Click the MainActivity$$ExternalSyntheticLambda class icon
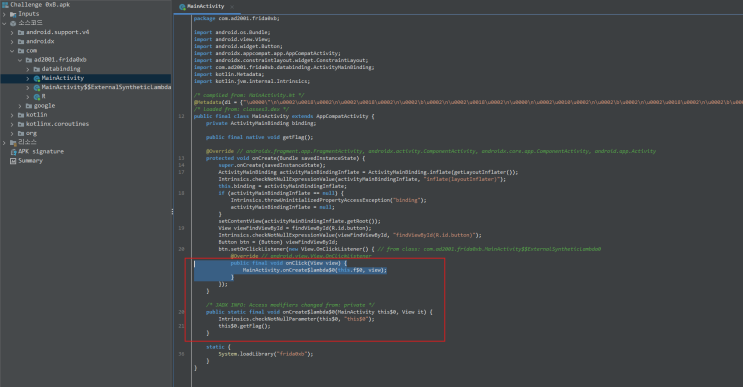743x387 pixels. [36, 88]
